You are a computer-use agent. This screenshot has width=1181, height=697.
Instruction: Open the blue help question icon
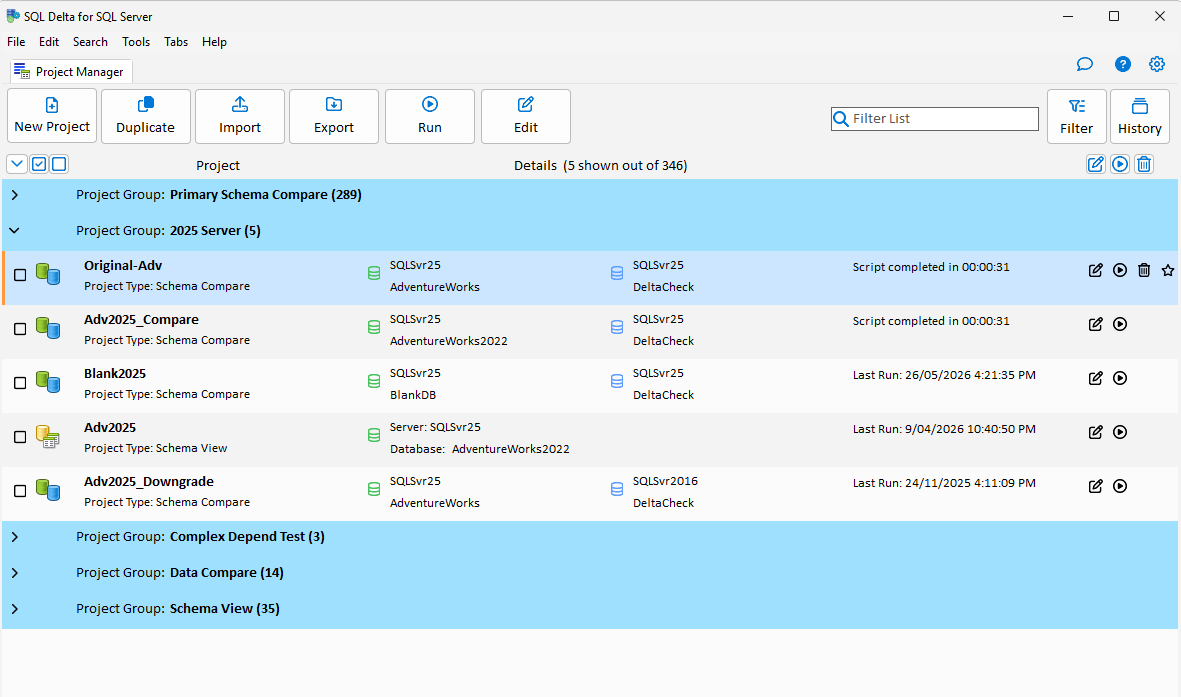[x=1122, y=64]
